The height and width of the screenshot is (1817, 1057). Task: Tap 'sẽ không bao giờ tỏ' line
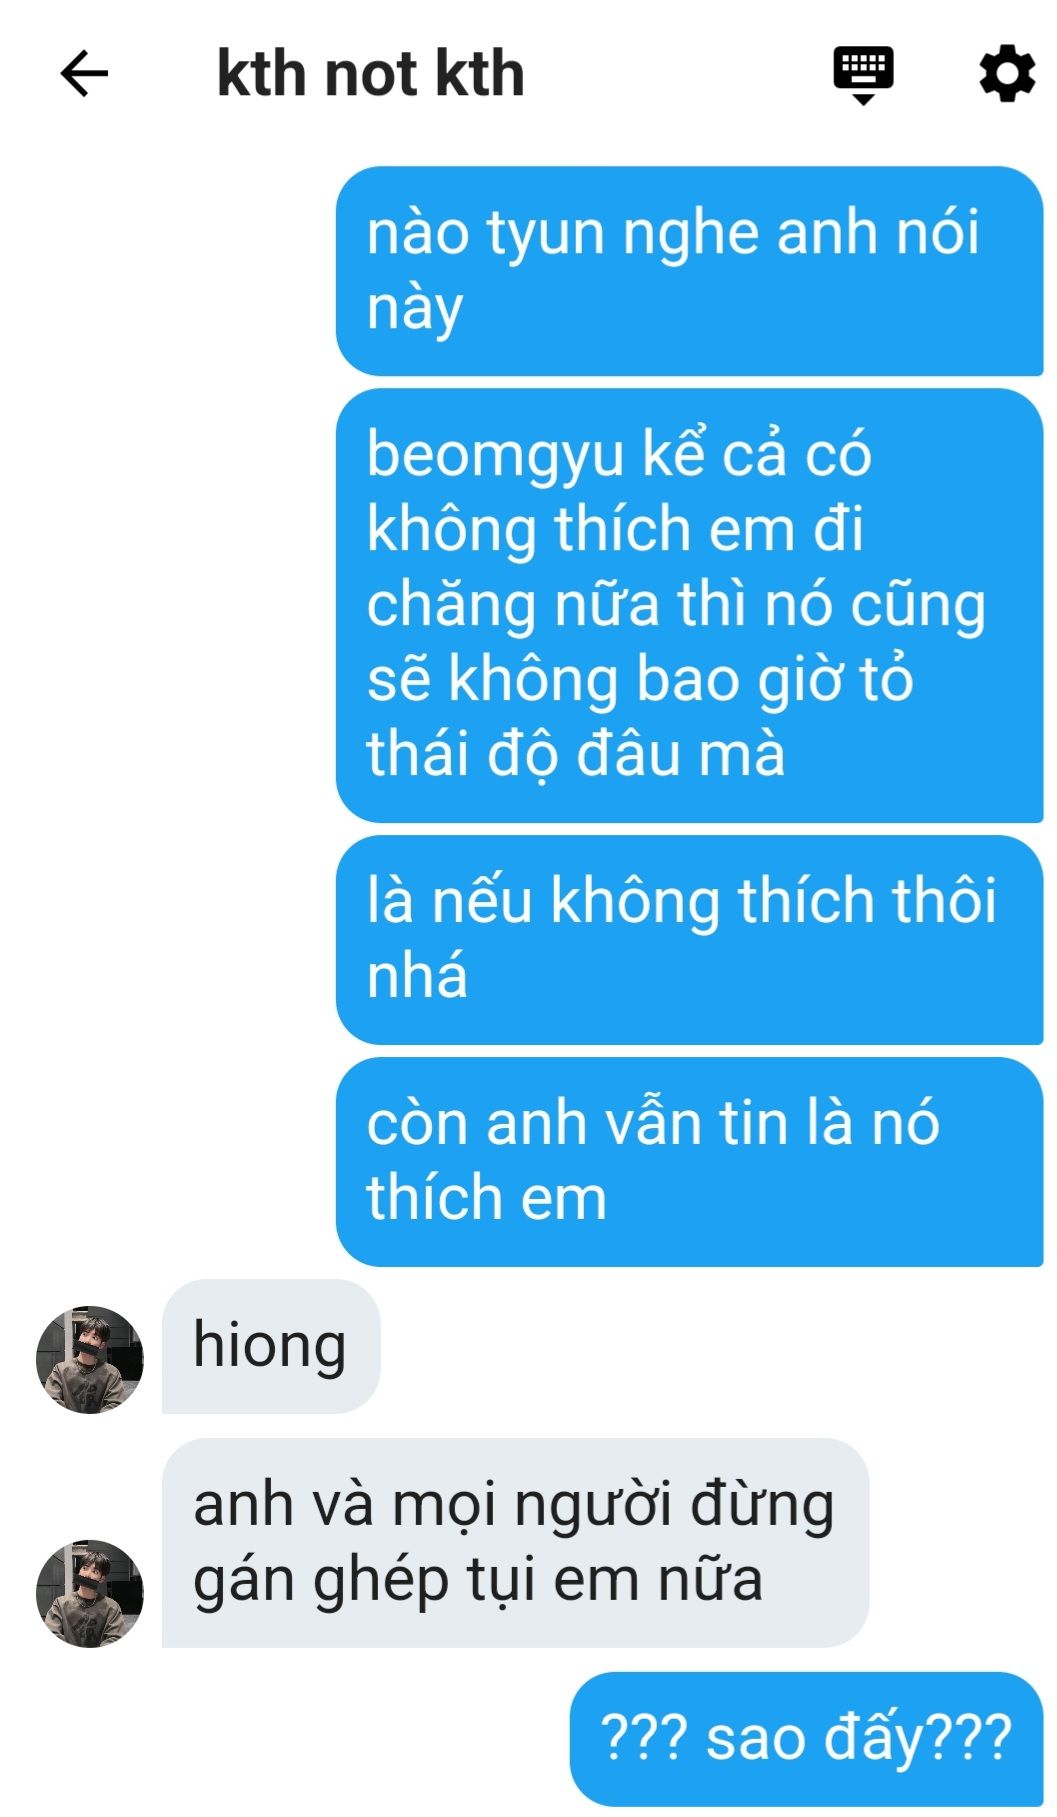tap(640, 679)
